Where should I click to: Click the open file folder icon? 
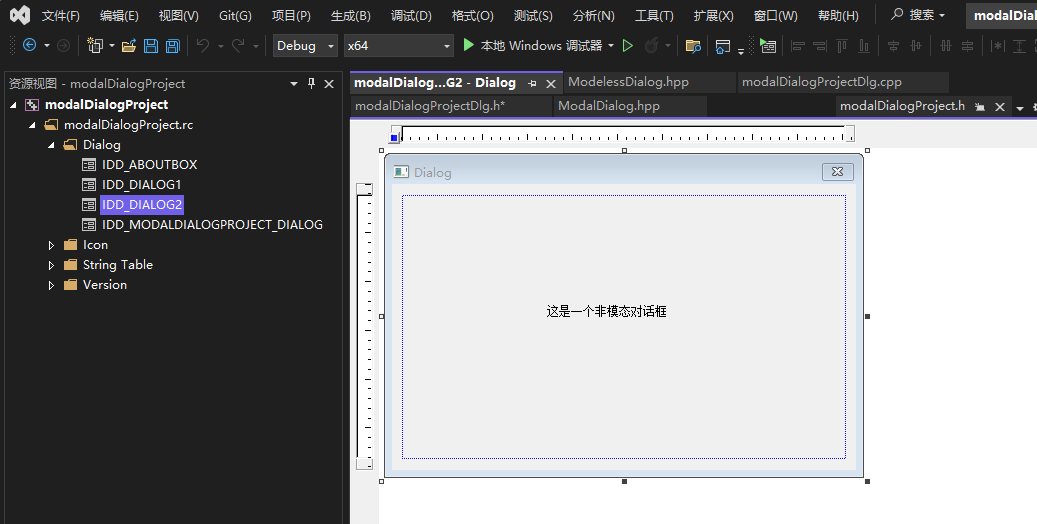pos(129,46)
